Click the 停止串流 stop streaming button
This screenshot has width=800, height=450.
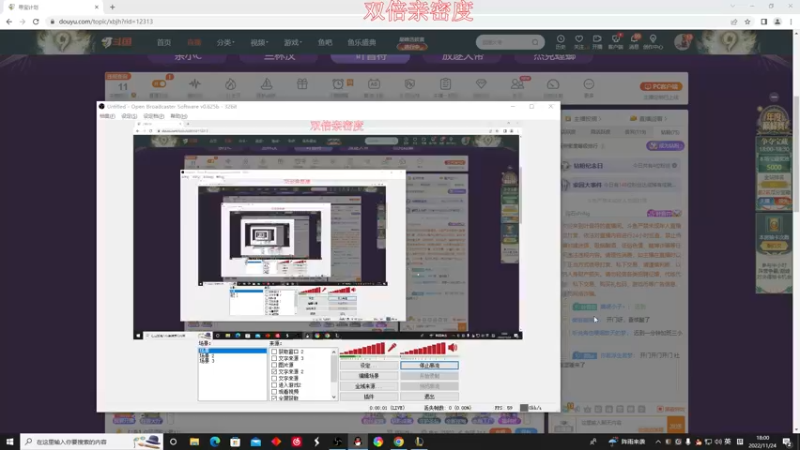429,365
